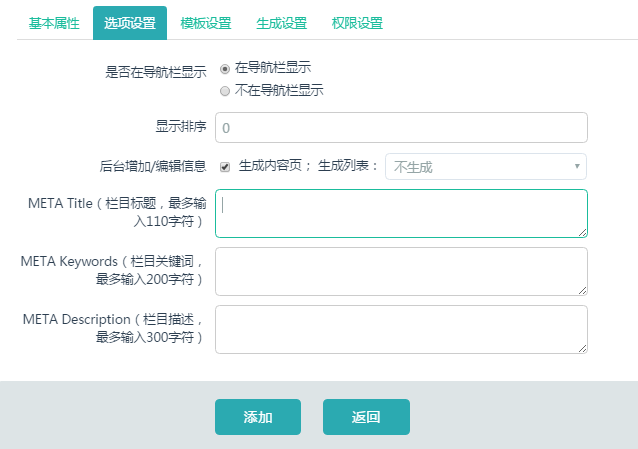Click the META Description textarea resize grip
638x449 pixels.
click(582, 348)
